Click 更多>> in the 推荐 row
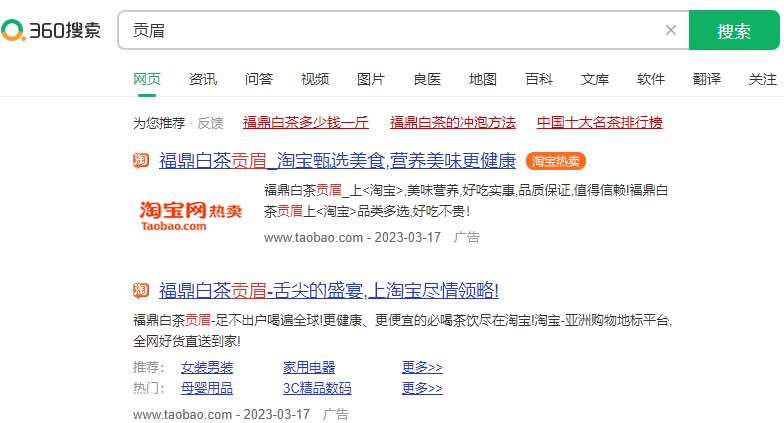The height and width of the screenshot is (423, 784). click(x=422, y=368)
